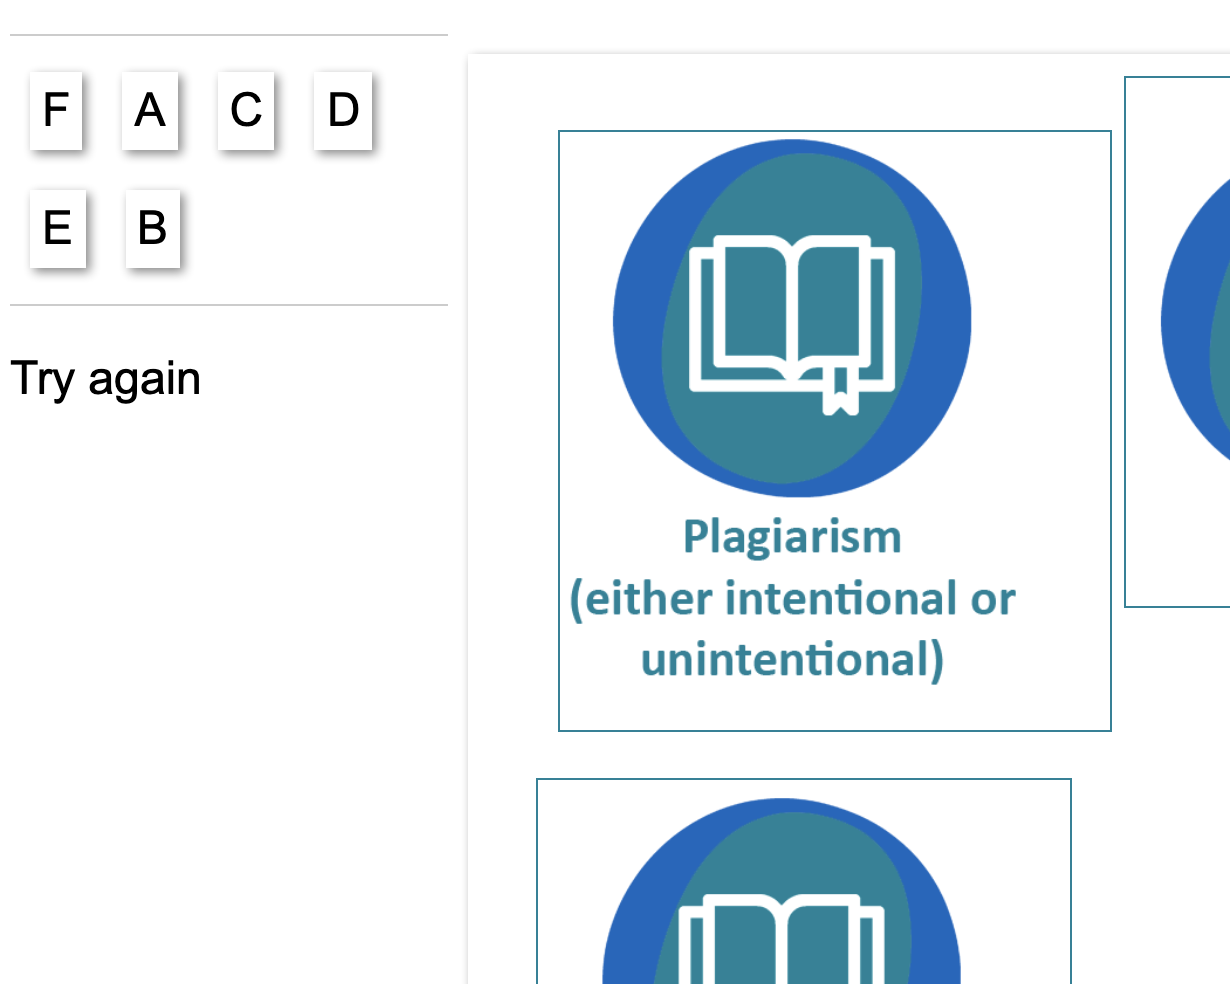1230x984 pixels.
Task: Click the '(either intentional or' caption line
Action: pos(792,599)
